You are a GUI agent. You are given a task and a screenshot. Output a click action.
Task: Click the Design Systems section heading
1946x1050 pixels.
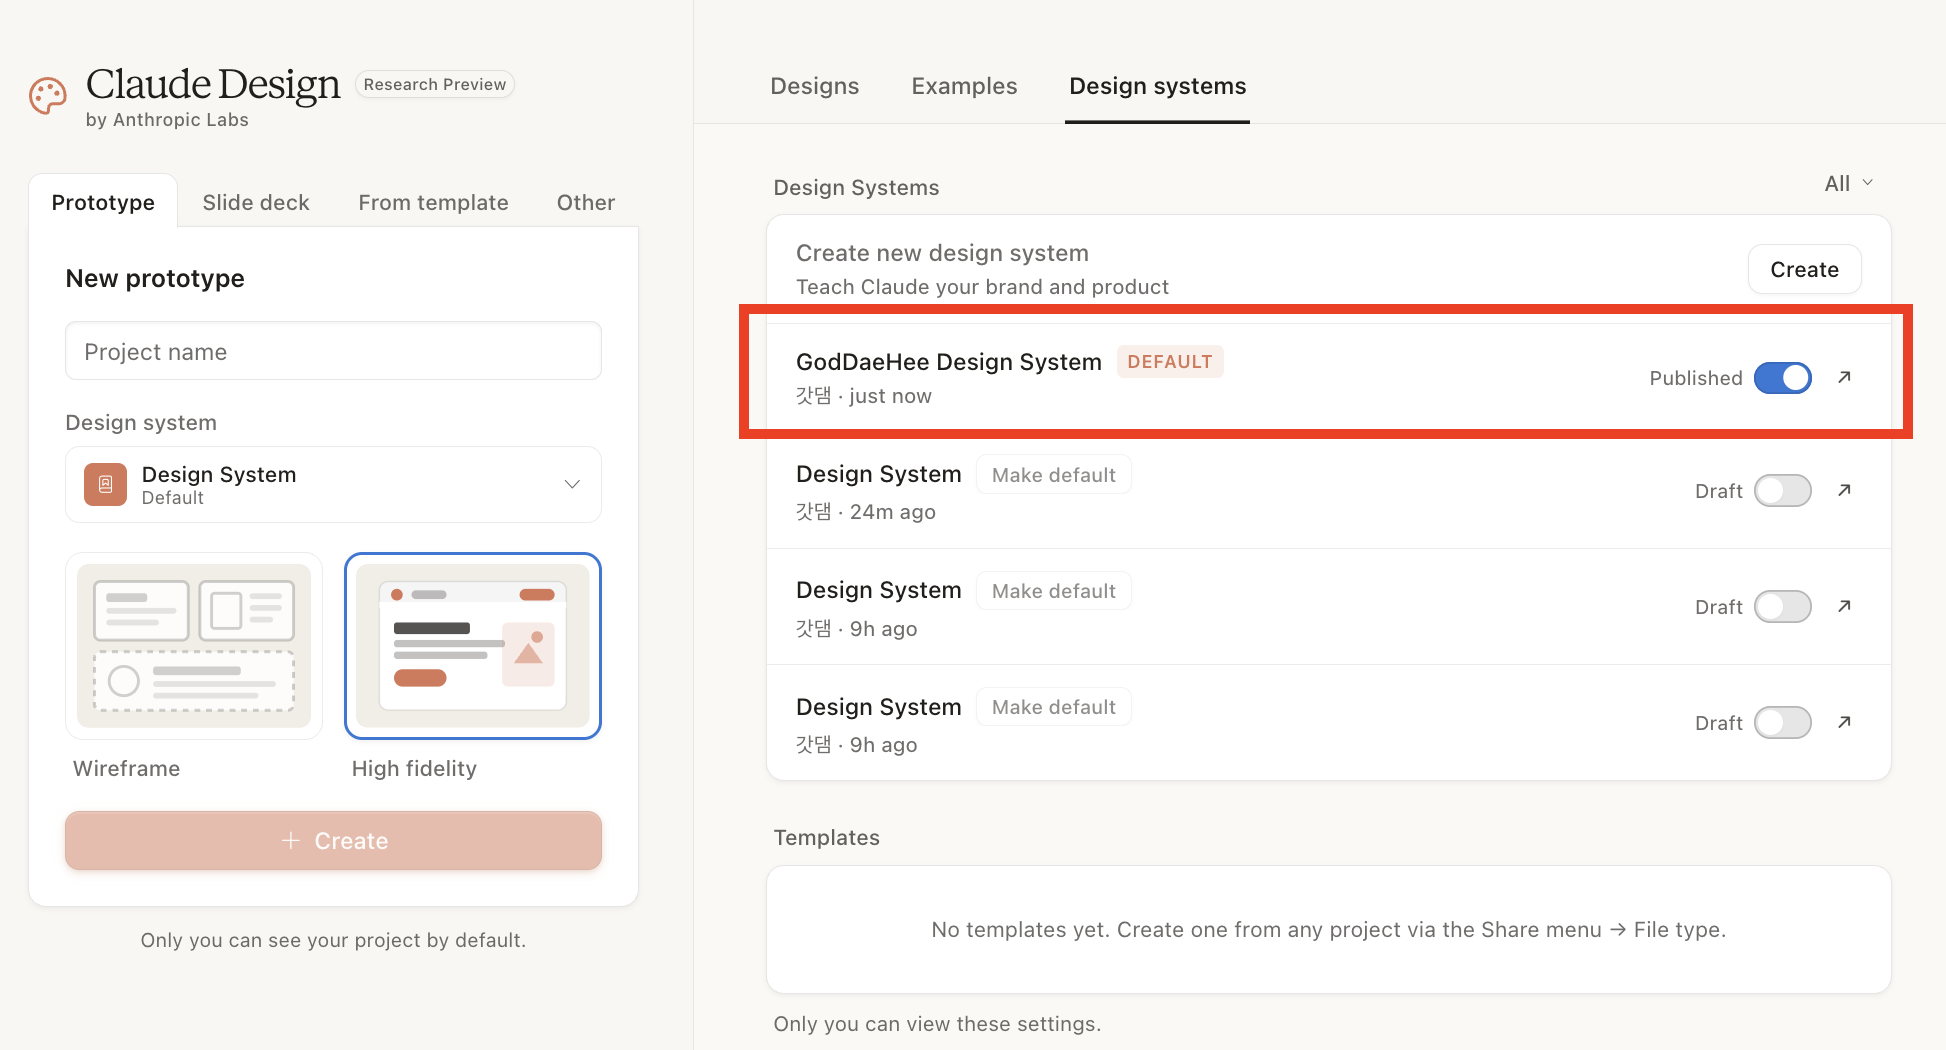click(857, 188)
